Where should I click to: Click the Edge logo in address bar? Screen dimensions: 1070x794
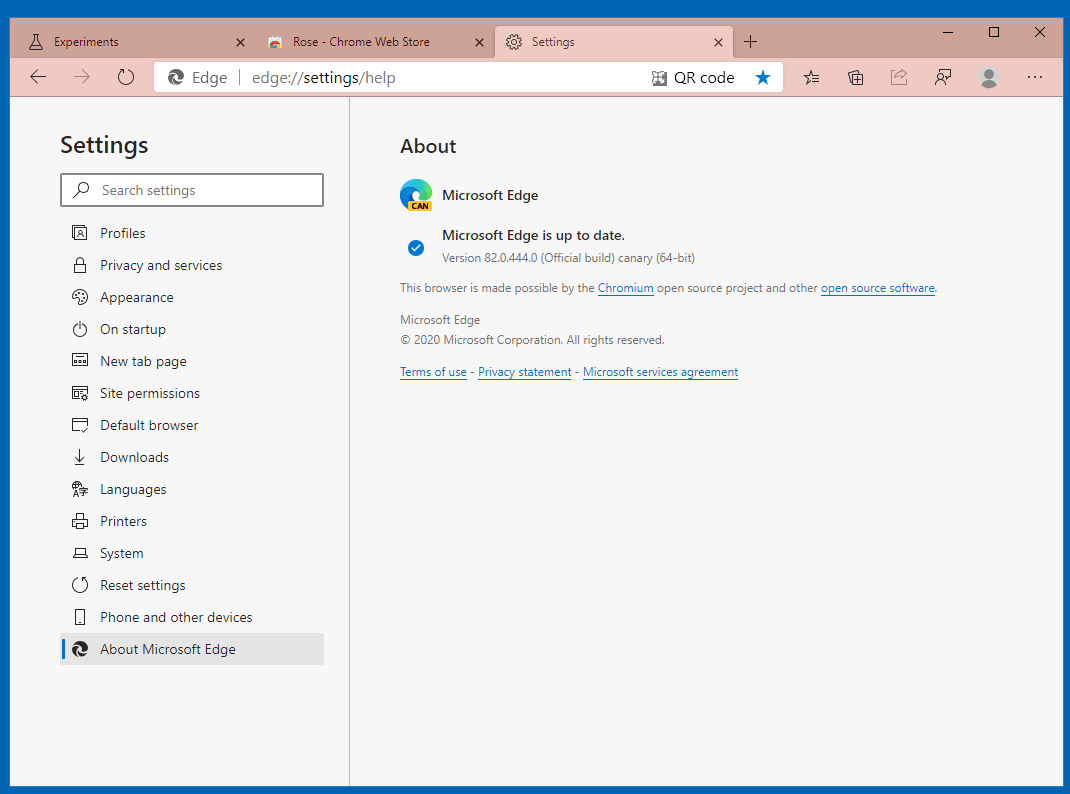[x=176, y=78]
